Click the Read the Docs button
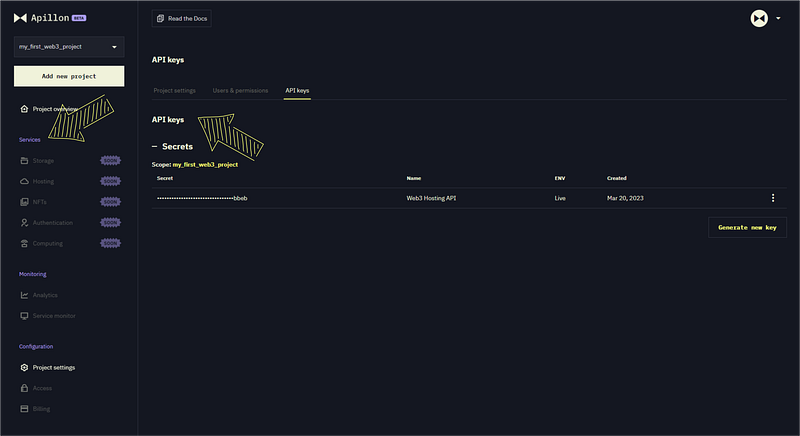Viewport: 800px width, 436px height. coord(182,18)
